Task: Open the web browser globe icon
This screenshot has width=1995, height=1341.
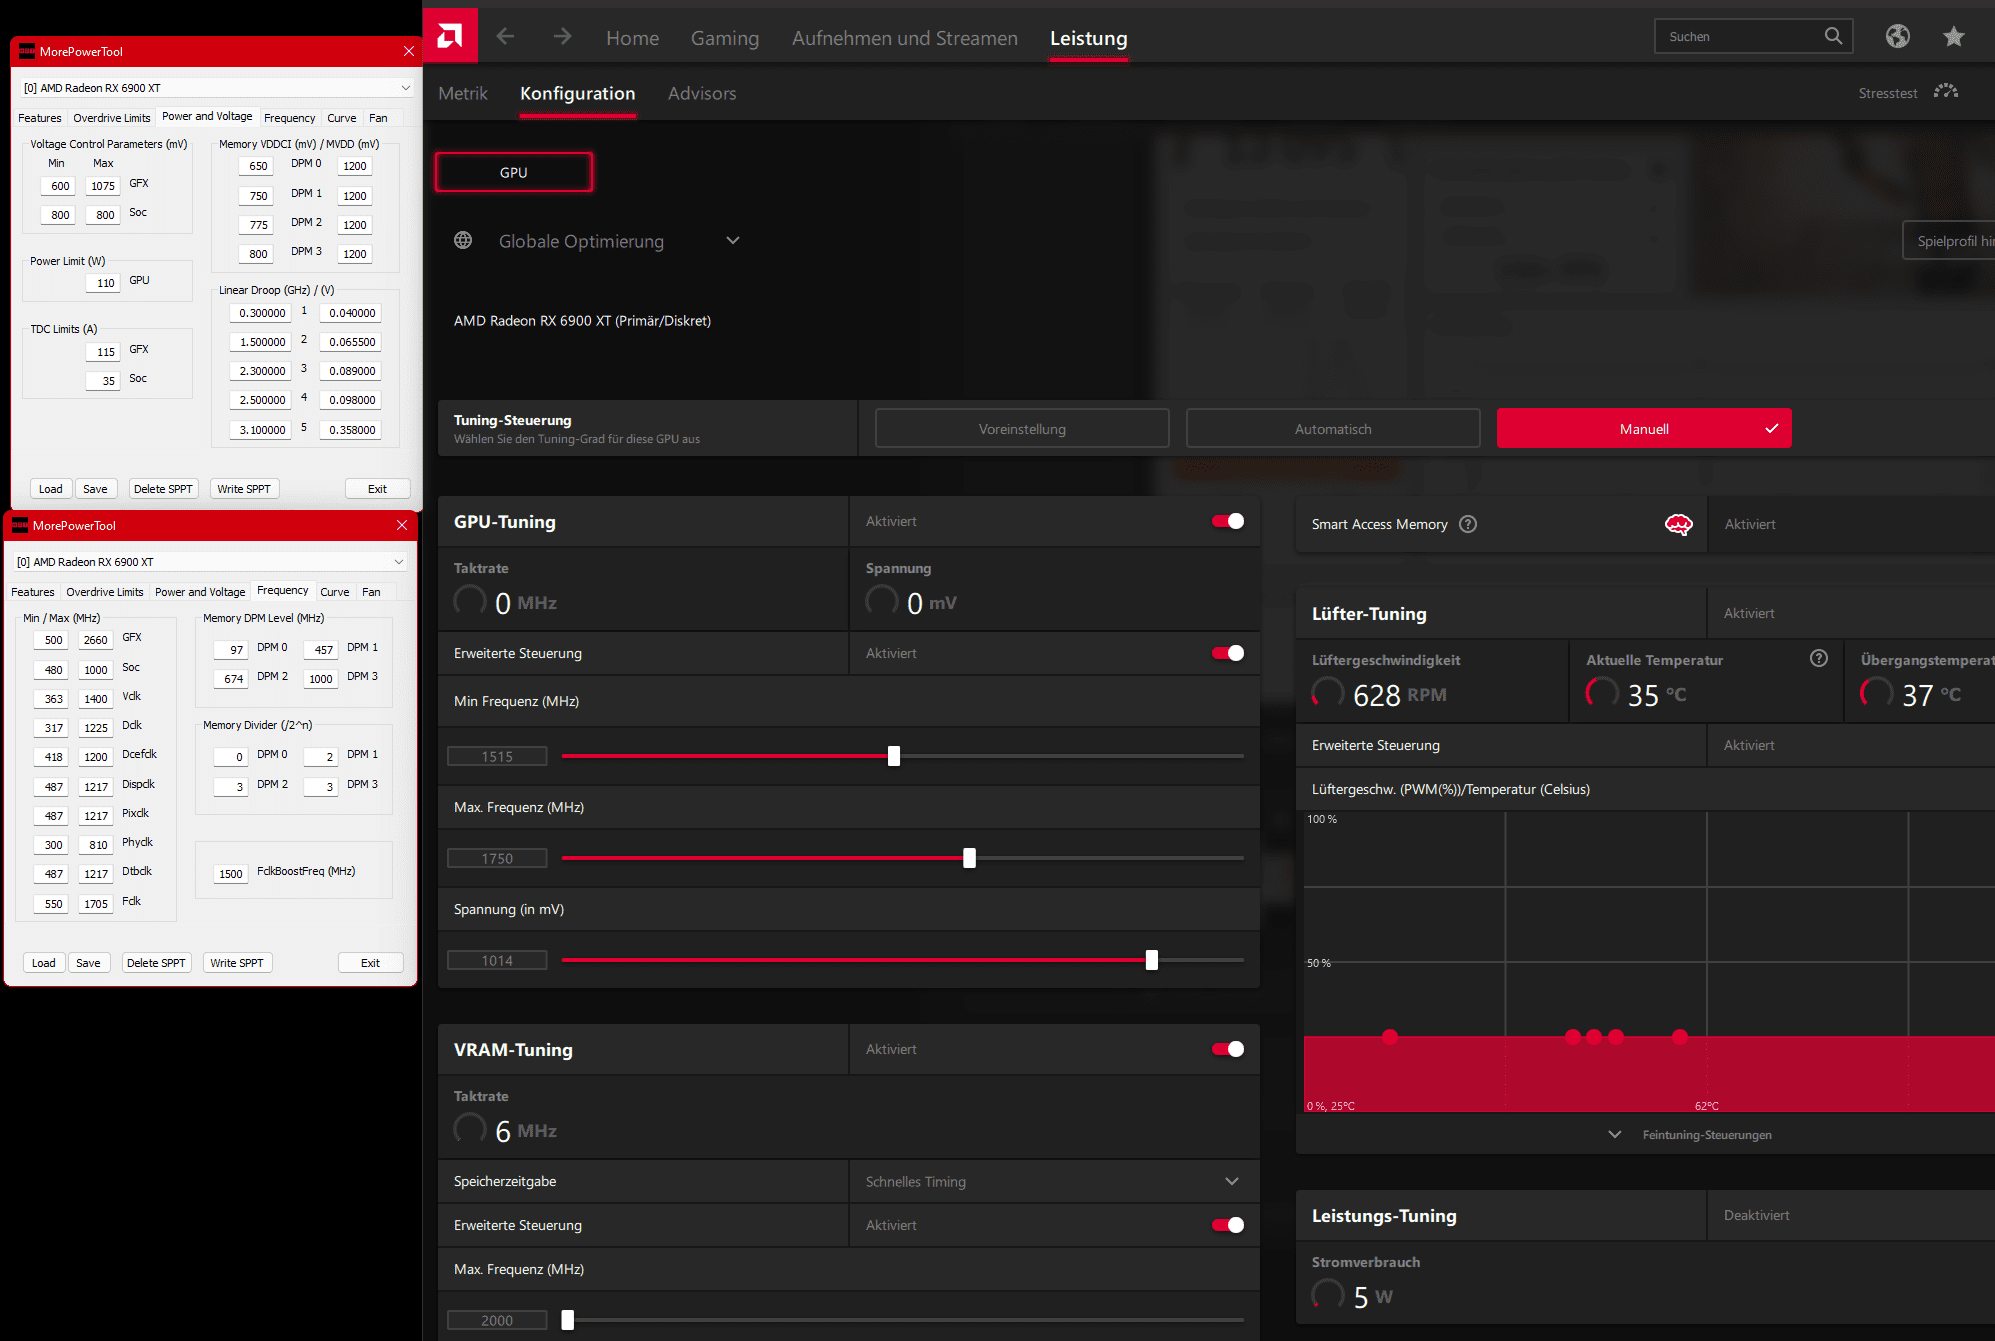Action: (1897, 36)
